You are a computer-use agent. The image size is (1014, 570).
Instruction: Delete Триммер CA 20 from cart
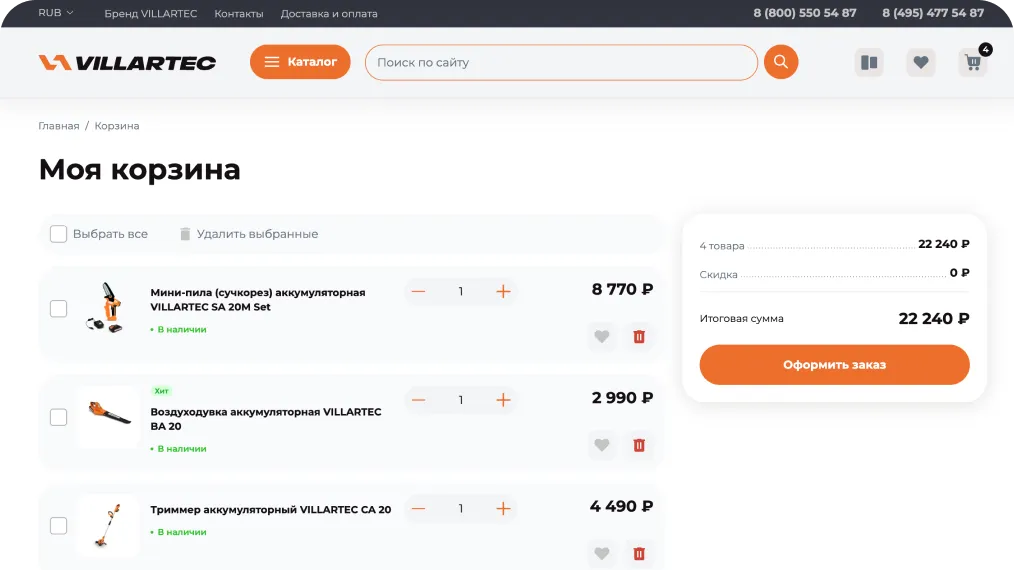point(639,554)
